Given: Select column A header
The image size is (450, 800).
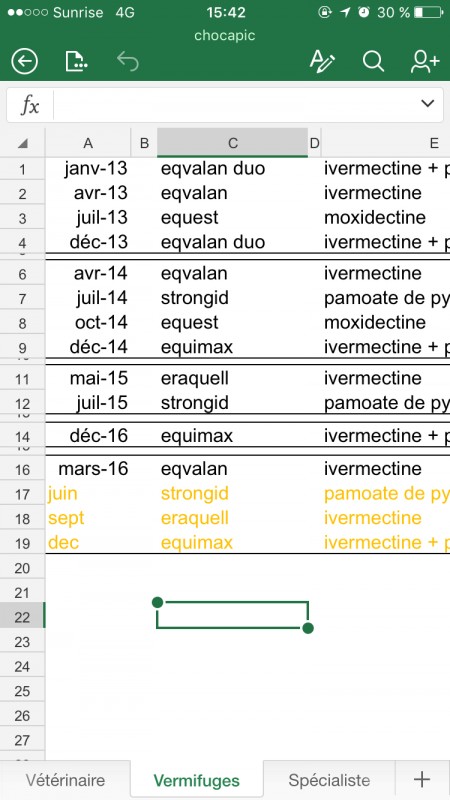Looking at the screenshot, I should pos(88,143).
